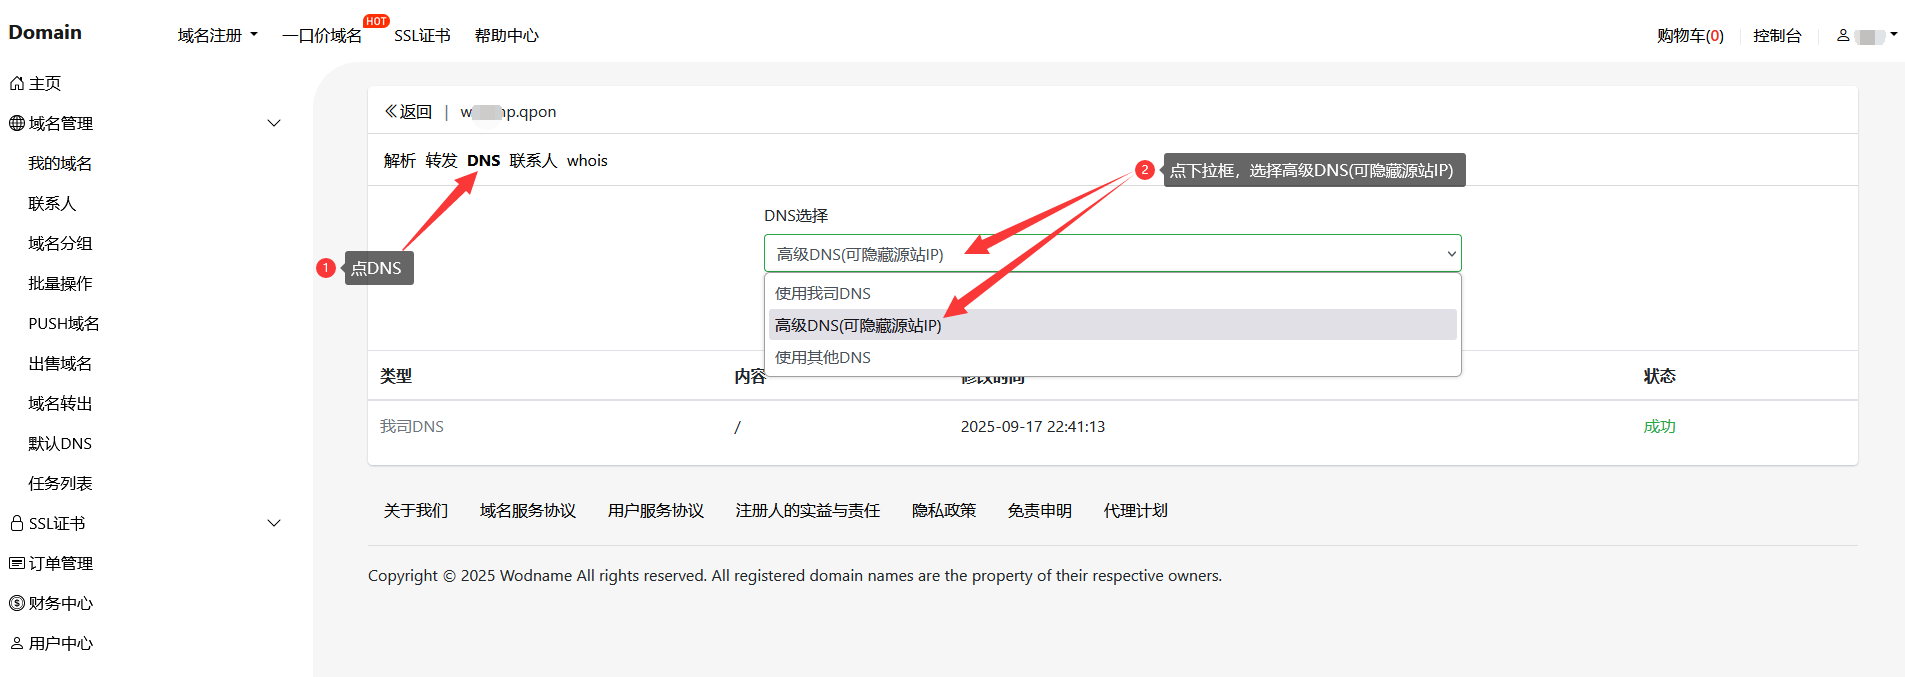Open 控制台 from the top bar
The height and width of the screenshot is (677, 1905).
[x=1777, y=35]
